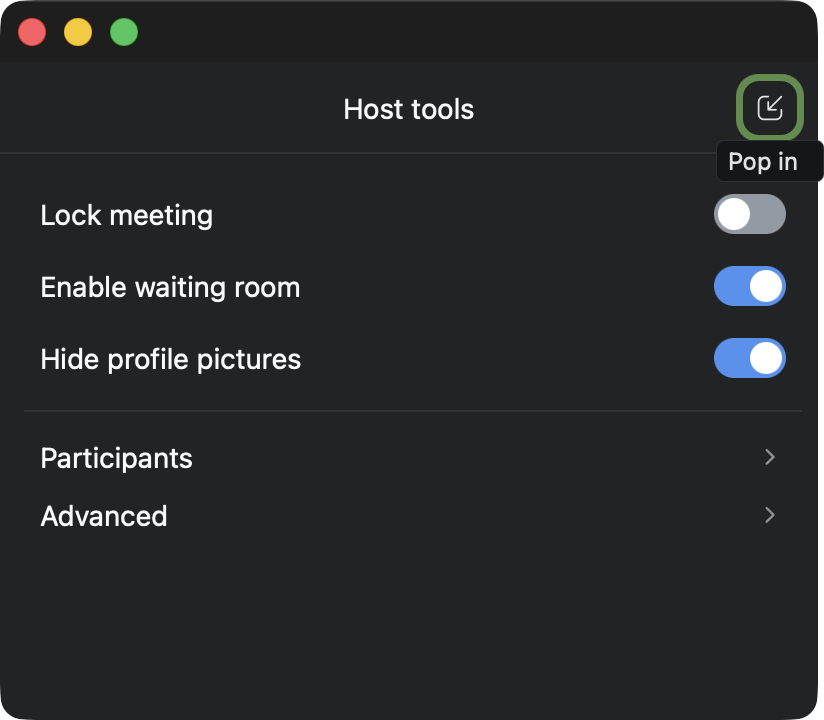824x720 pixels.
Task: Click the empty title bar area
Action: [450, 32]
